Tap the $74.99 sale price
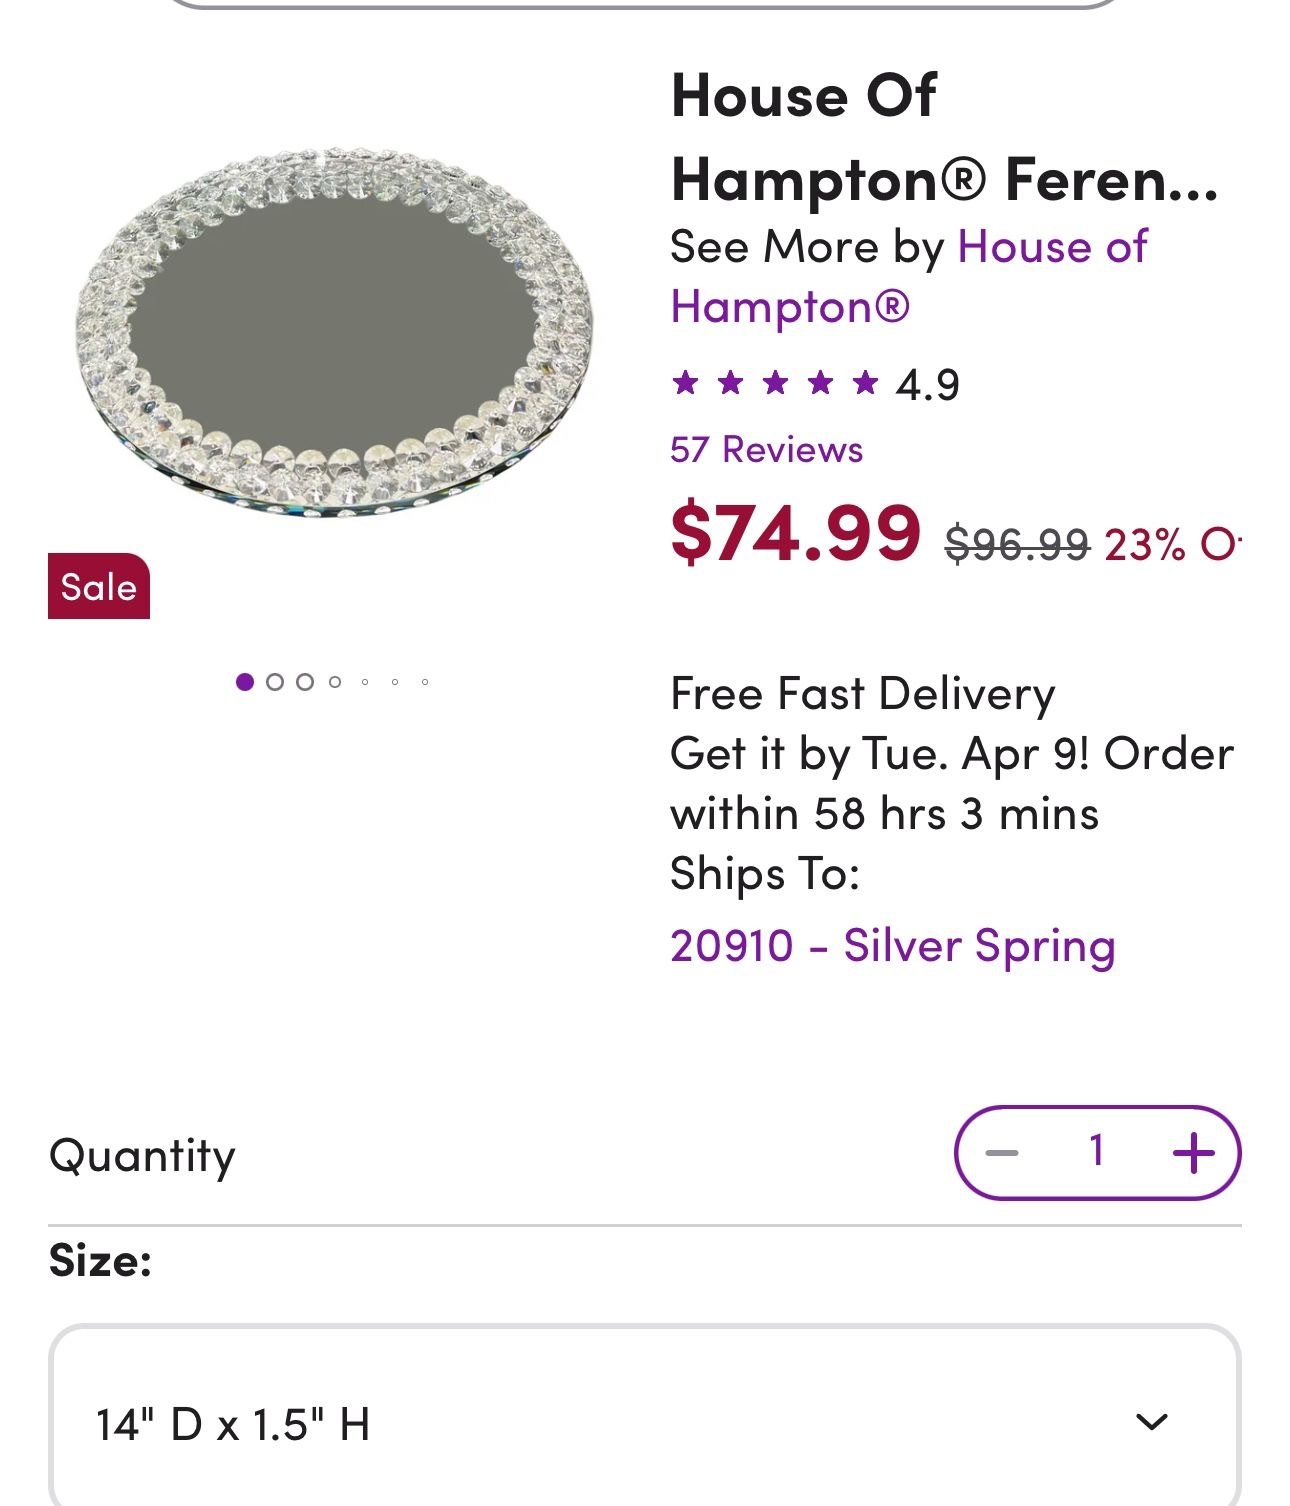Image resolution: width=1290 pixels, height=1506 pixels. tap(795, 532)
